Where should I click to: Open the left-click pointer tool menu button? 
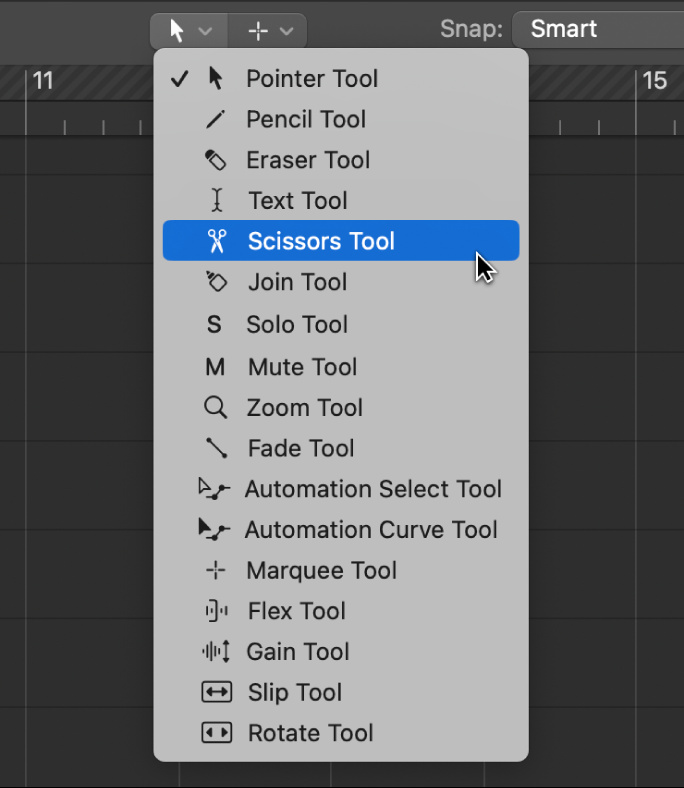tap(189, 31)
